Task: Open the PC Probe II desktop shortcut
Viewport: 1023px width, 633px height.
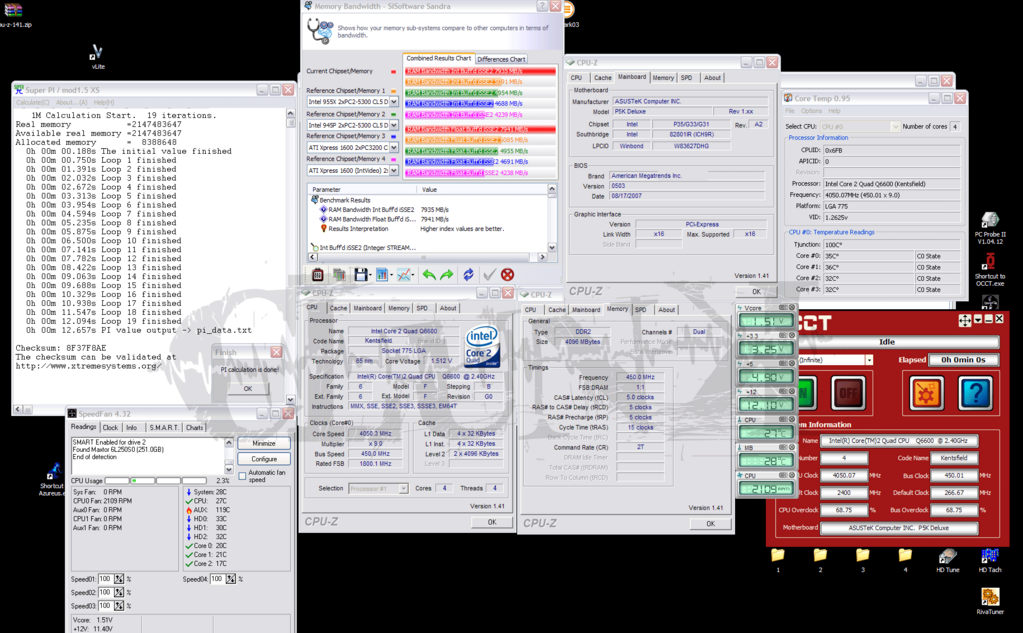Action: click(990, 228)
